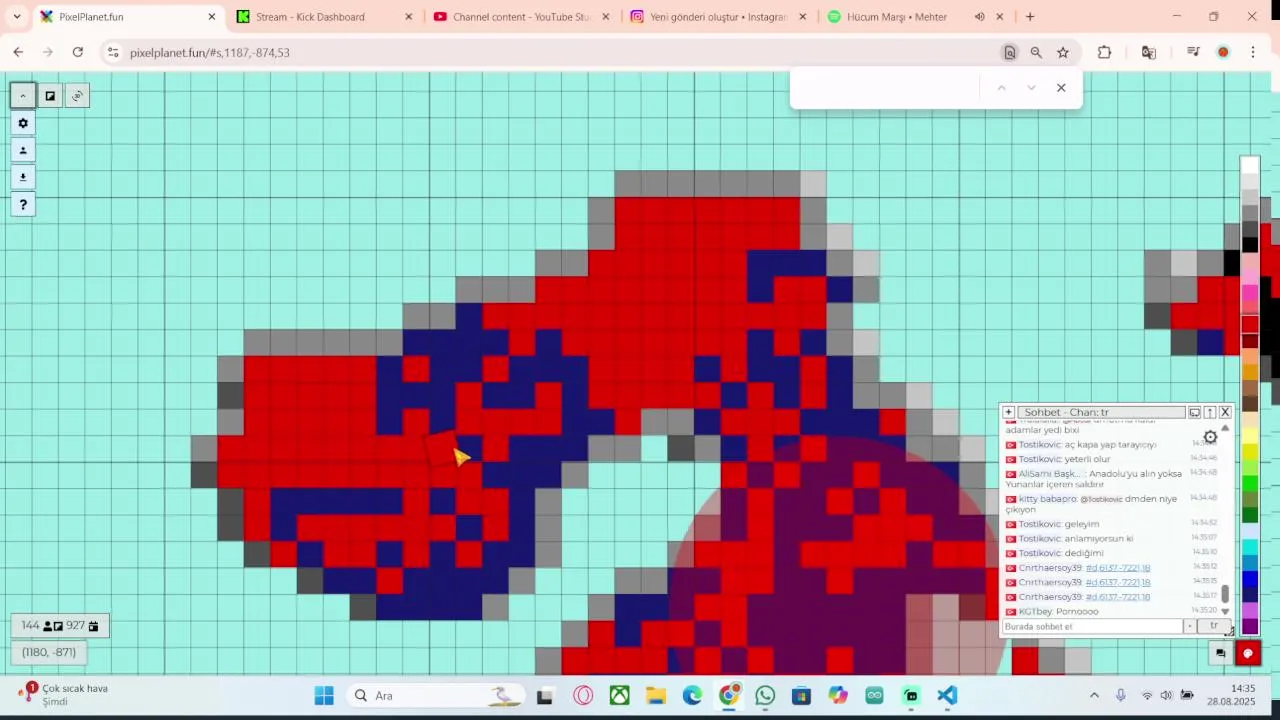The image size is (1280, 720).
Task: Choose dark purple swatch at palette bottom
Action: 1250,626
